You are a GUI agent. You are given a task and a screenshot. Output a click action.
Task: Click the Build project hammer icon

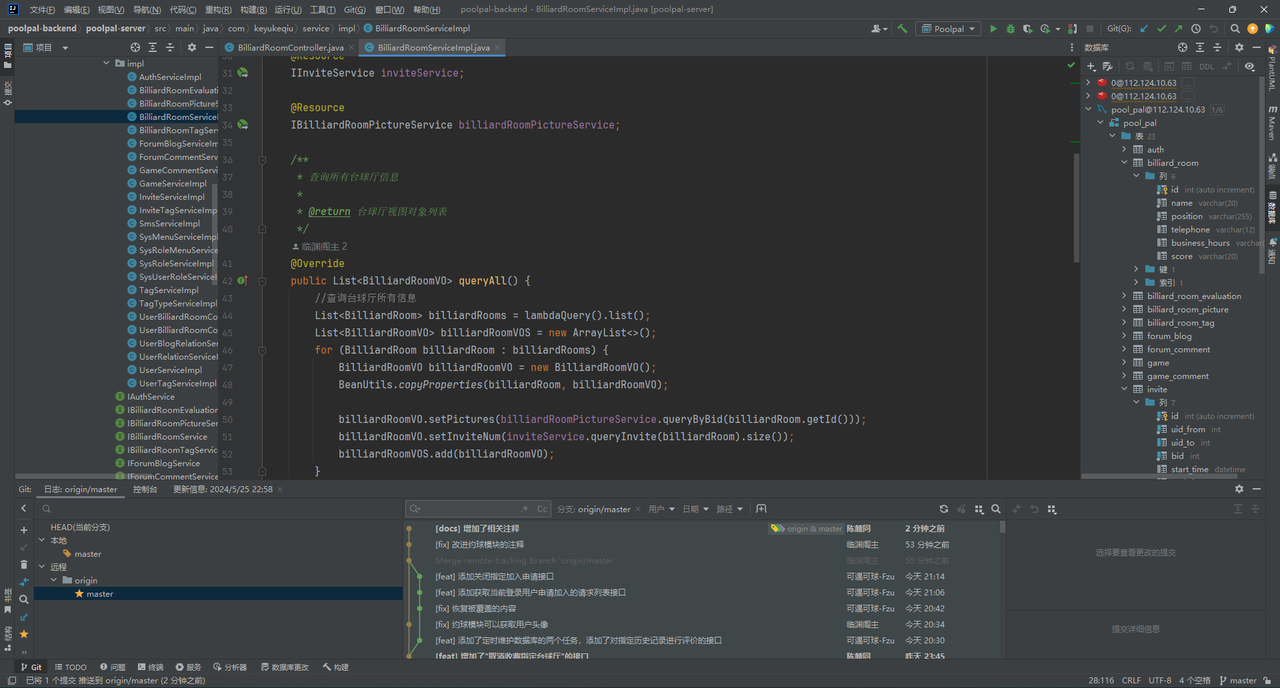pos(903,29)
